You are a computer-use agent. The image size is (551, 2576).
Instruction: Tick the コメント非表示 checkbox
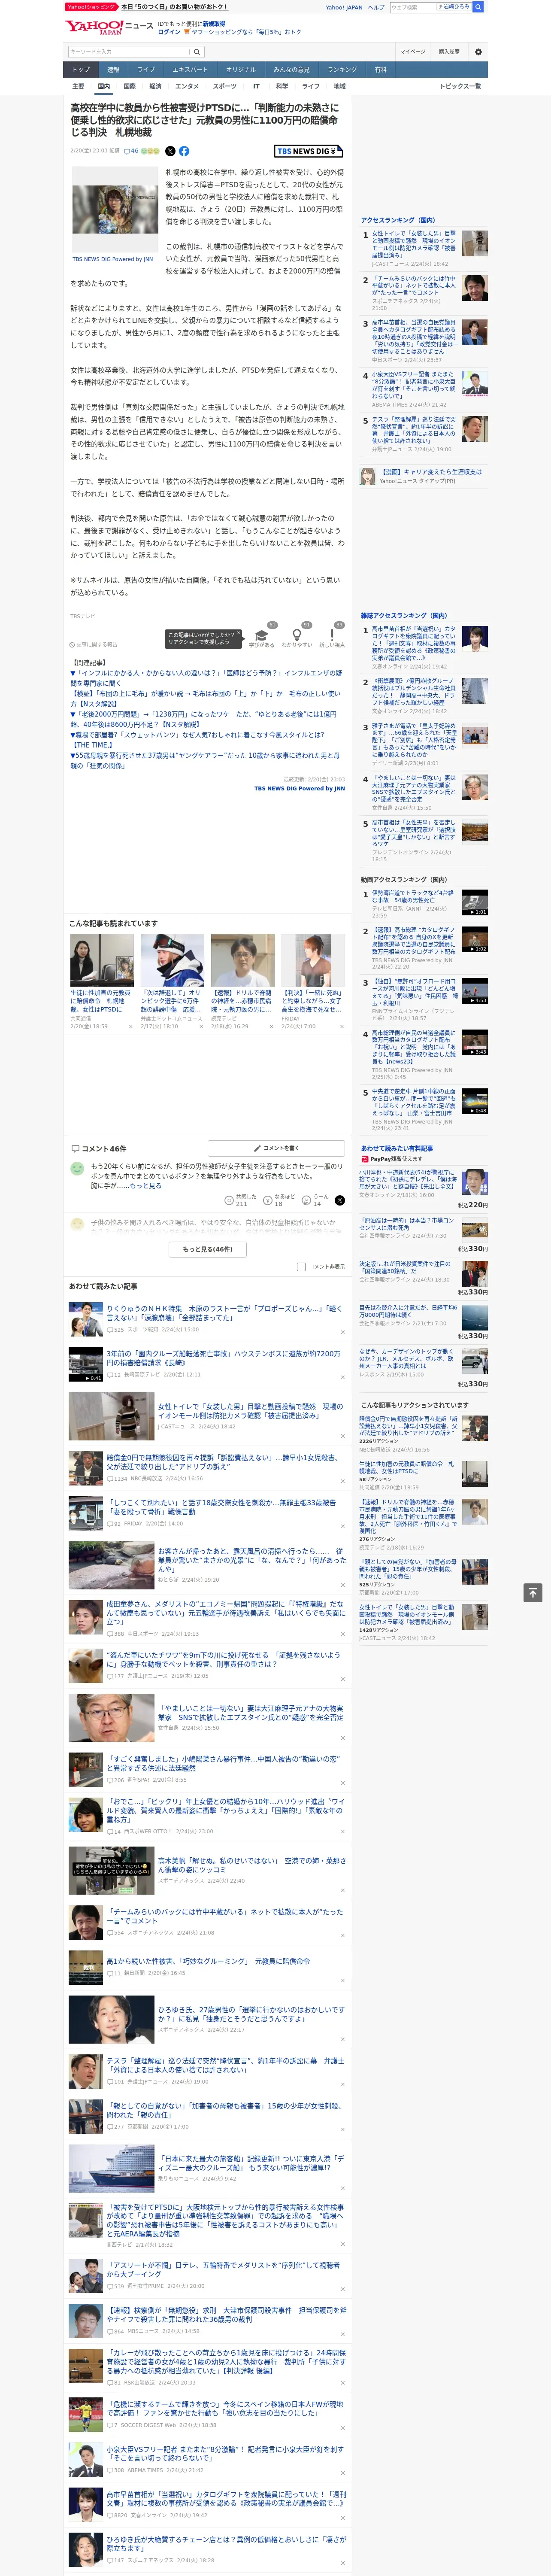click(301, 1266)
